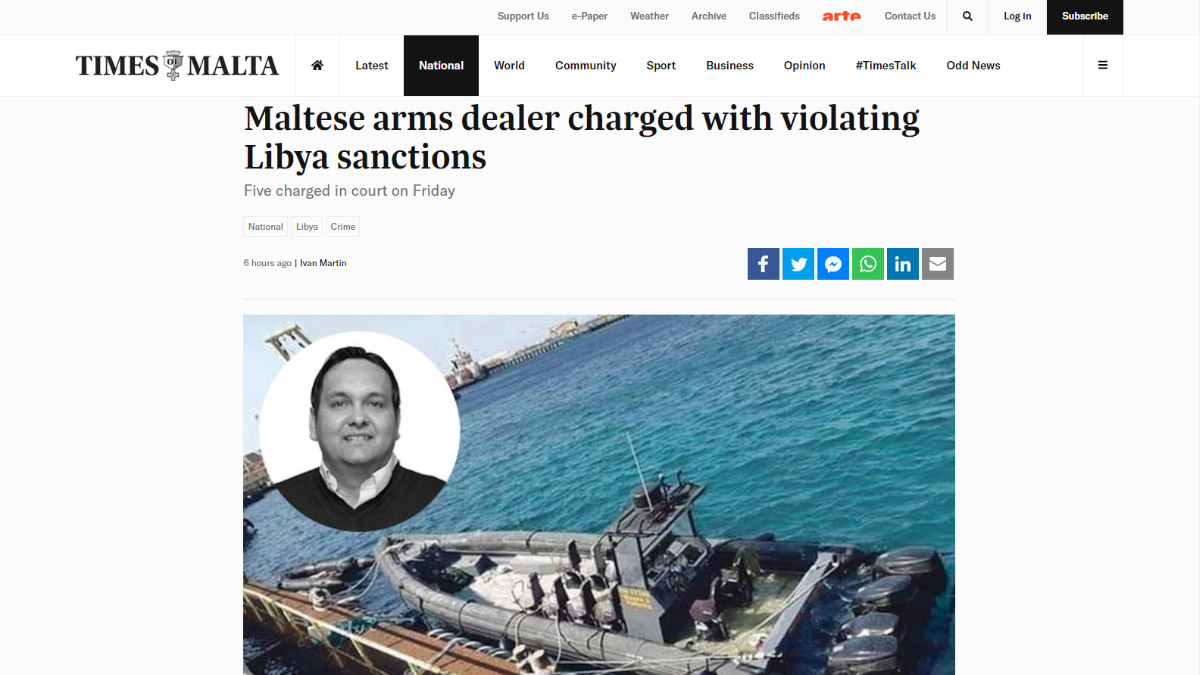Open author Ivan Martin's page
Viewport: 1200px width, 675px height.
point(323,263)
